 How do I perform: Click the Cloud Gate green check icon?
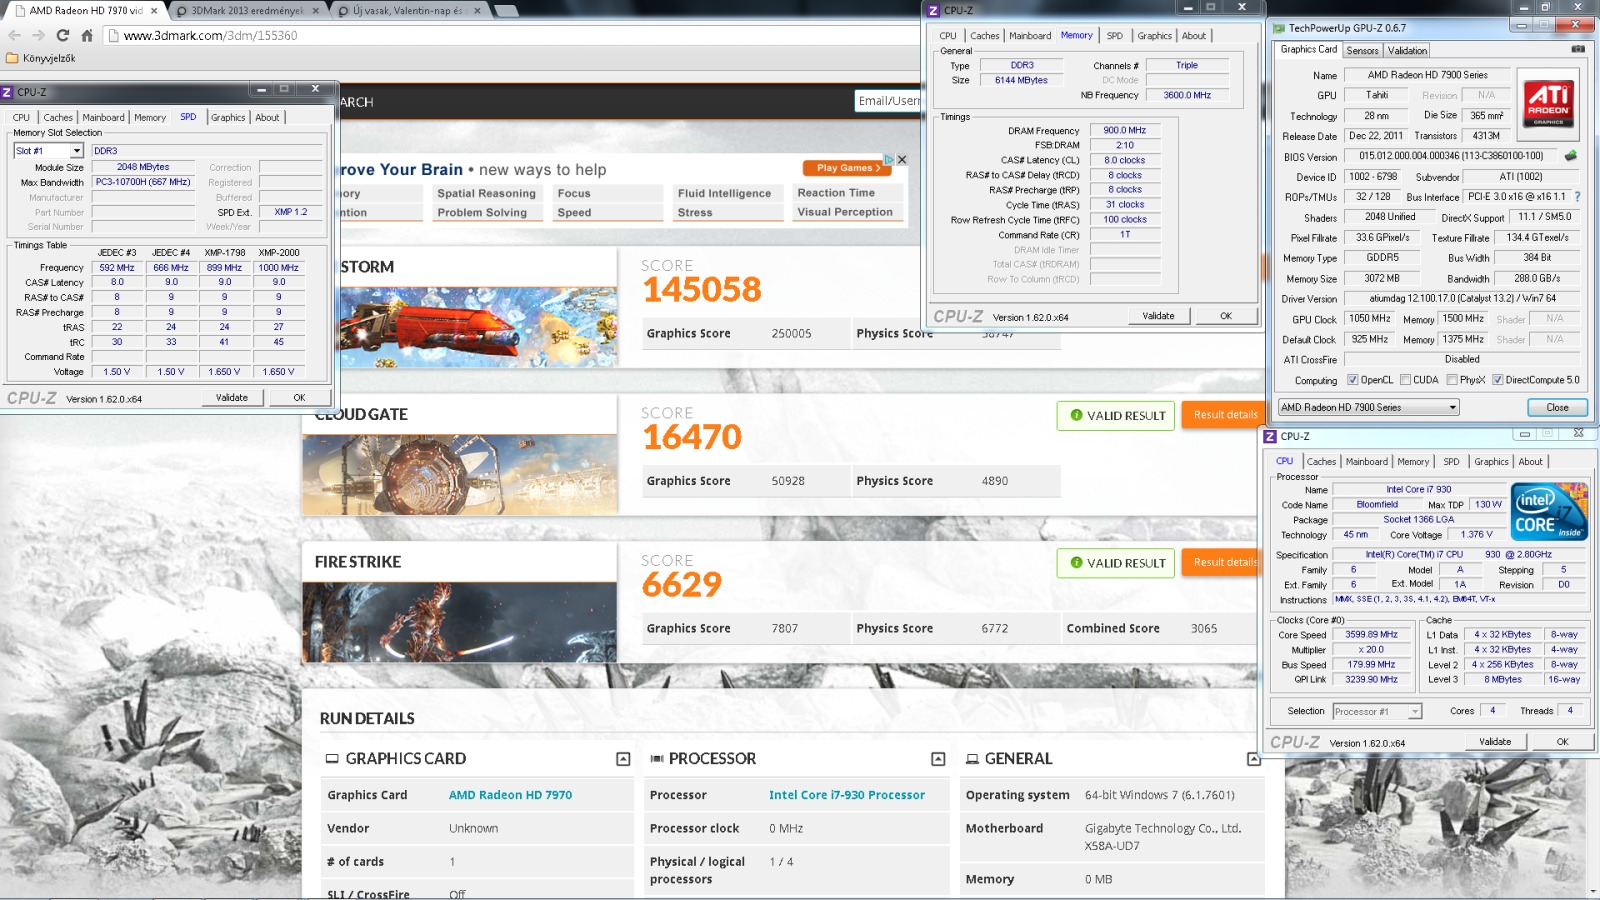(1076, 415)
